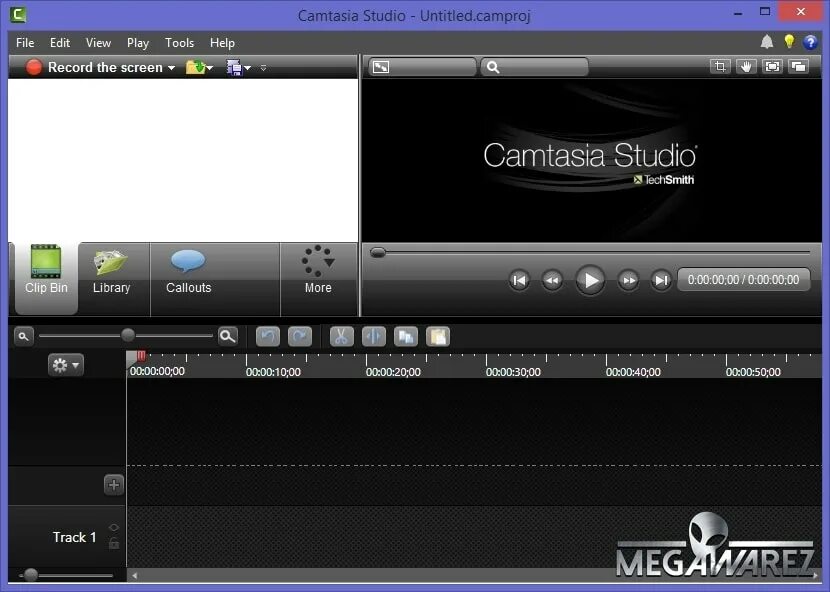830x592 pixels.
Task: Click timeline ruler at 00:00:20;00
Action: [393, 372]
